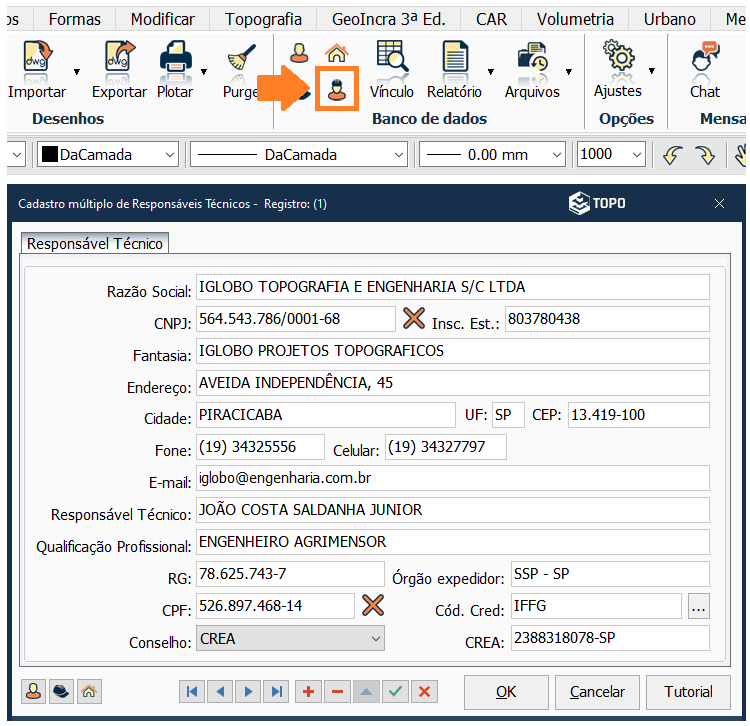Click into the Razão Social field
This screenshot has width=750, height=726.
click(x=452, y=287)
